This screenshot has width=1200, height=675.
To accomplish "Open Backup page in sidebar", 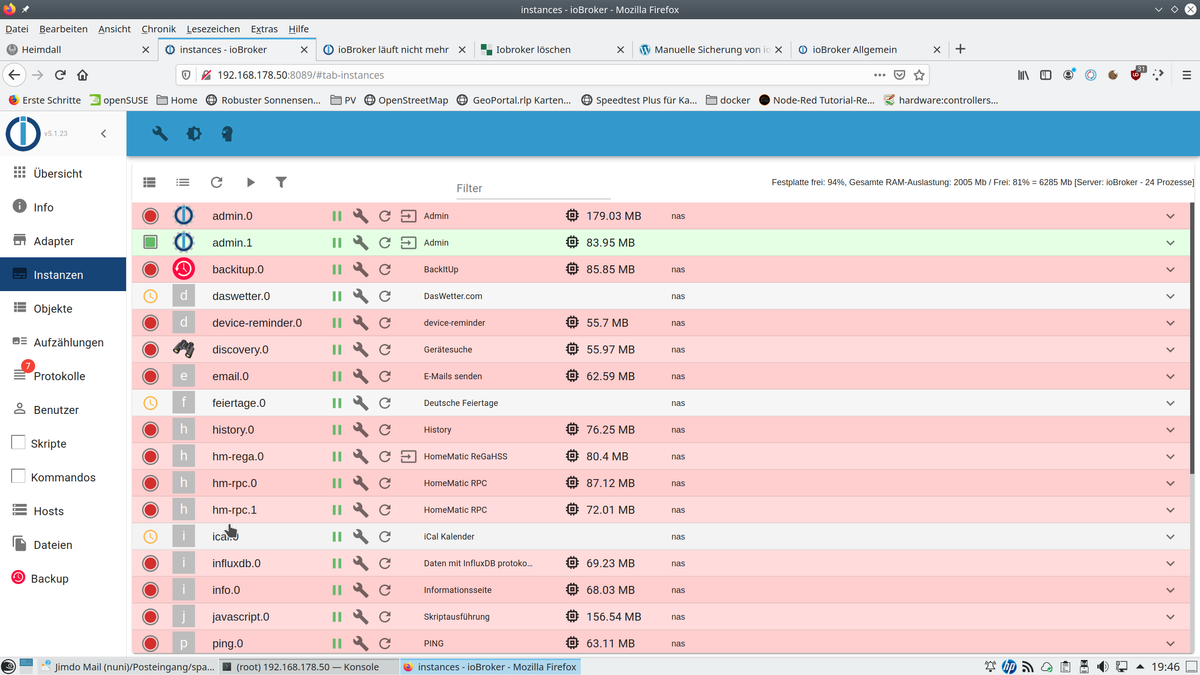I will [x=63, y=578].
